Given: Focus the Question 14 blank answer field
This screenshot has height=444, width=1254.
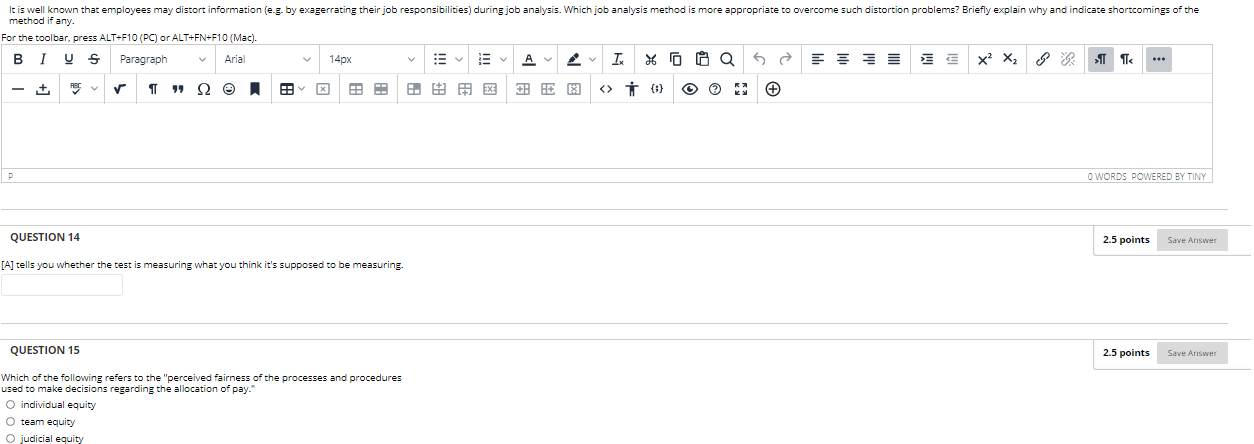Looking at the screenshot, I should click(x=62, y=285).
